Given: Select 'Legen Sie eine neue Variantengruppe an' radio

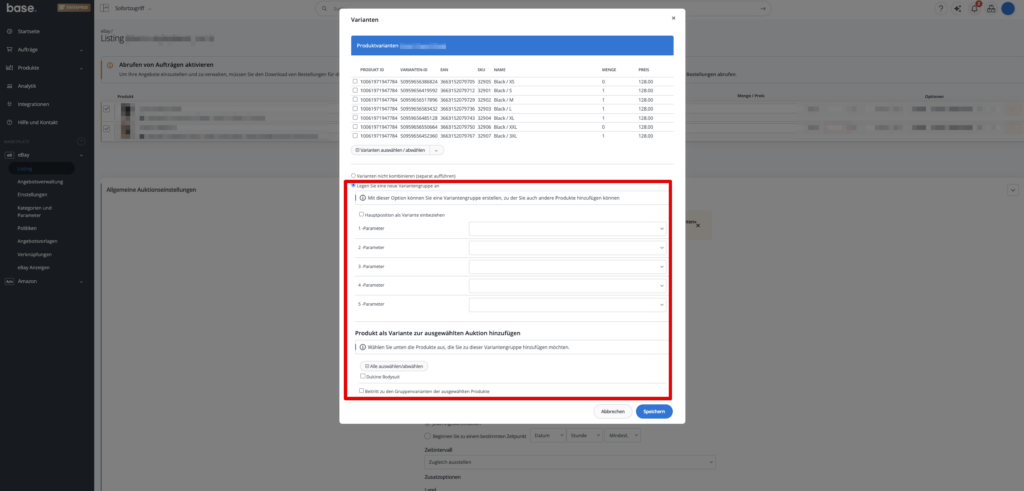Looking at the screenshot, I should point(353,185).
